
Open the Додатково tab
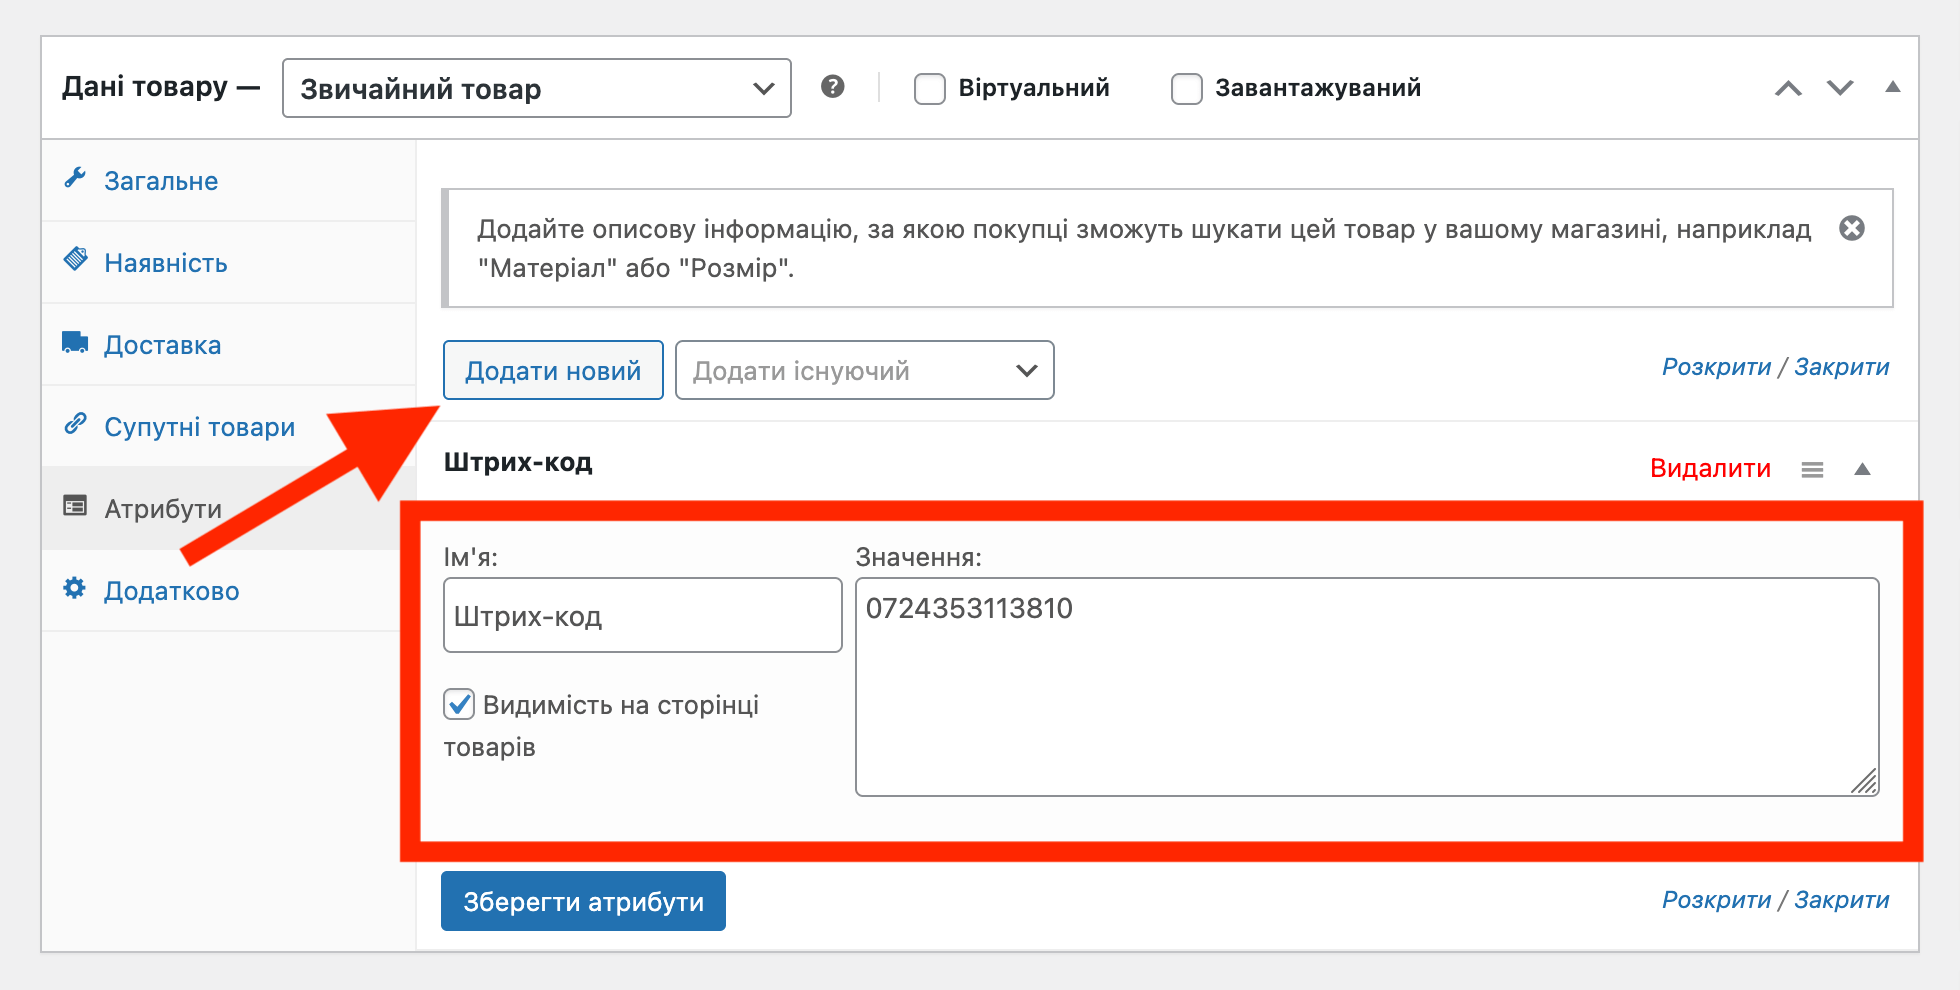pyautogui.click(x=228, y=591)
